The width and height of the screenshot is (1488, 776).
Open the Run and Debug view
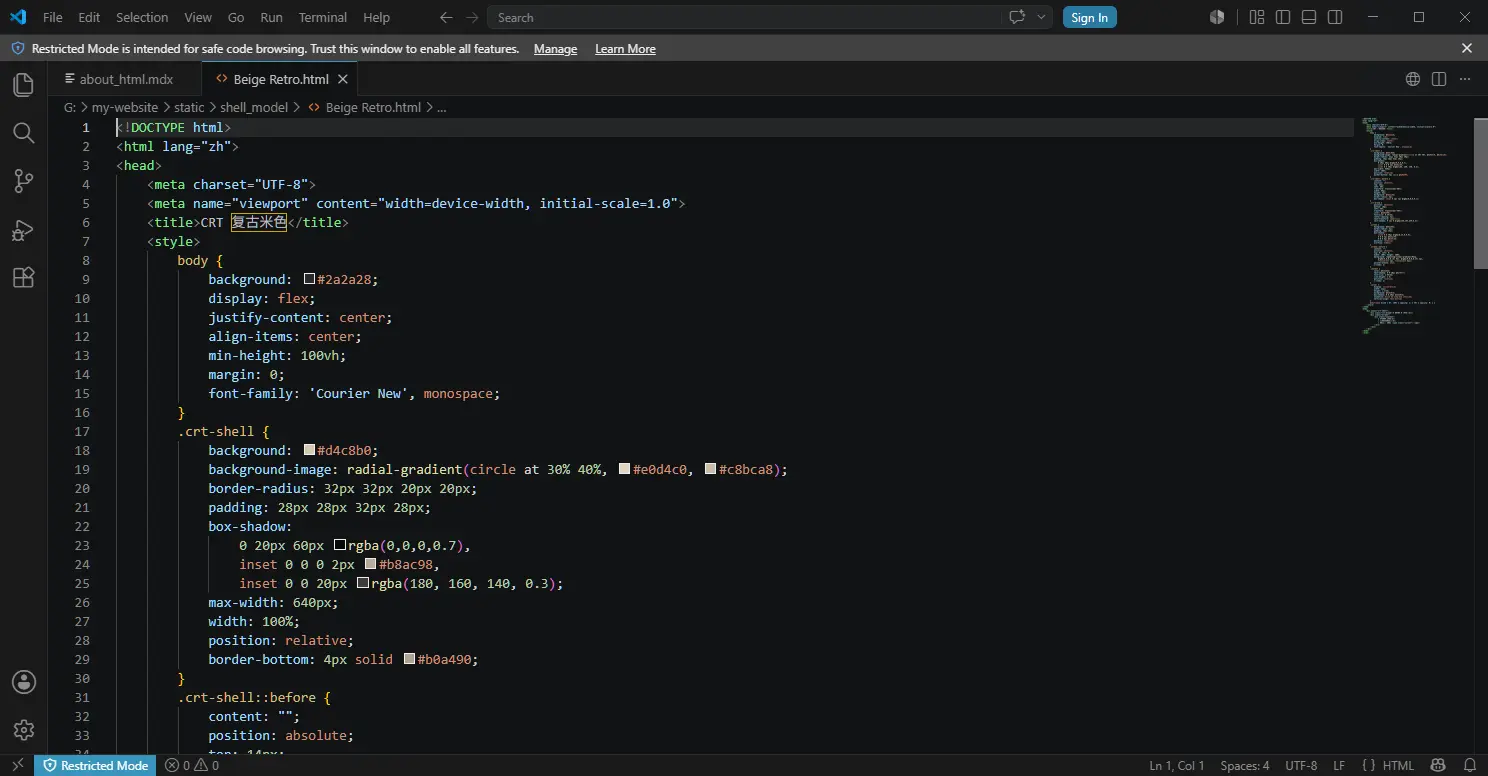coord(23,230)
